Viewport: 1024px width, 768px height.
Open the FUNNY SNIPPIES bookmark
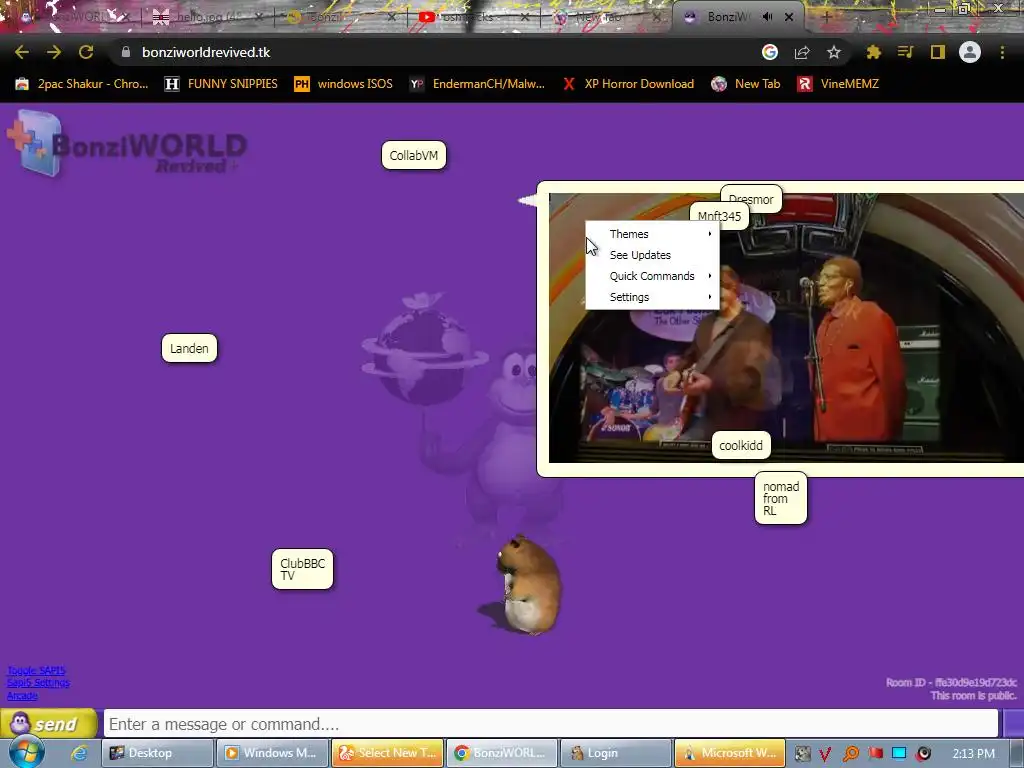[x=221, y=84]
